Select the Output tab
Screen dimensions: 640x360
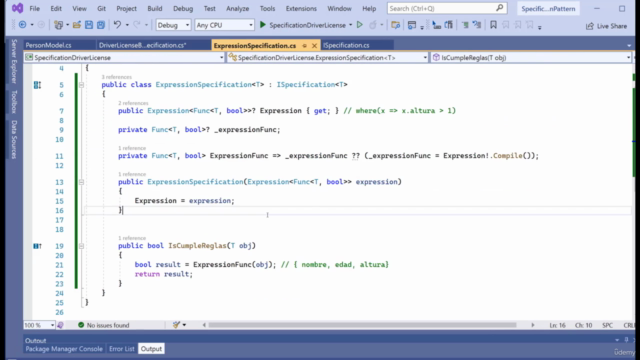point(151,349)
